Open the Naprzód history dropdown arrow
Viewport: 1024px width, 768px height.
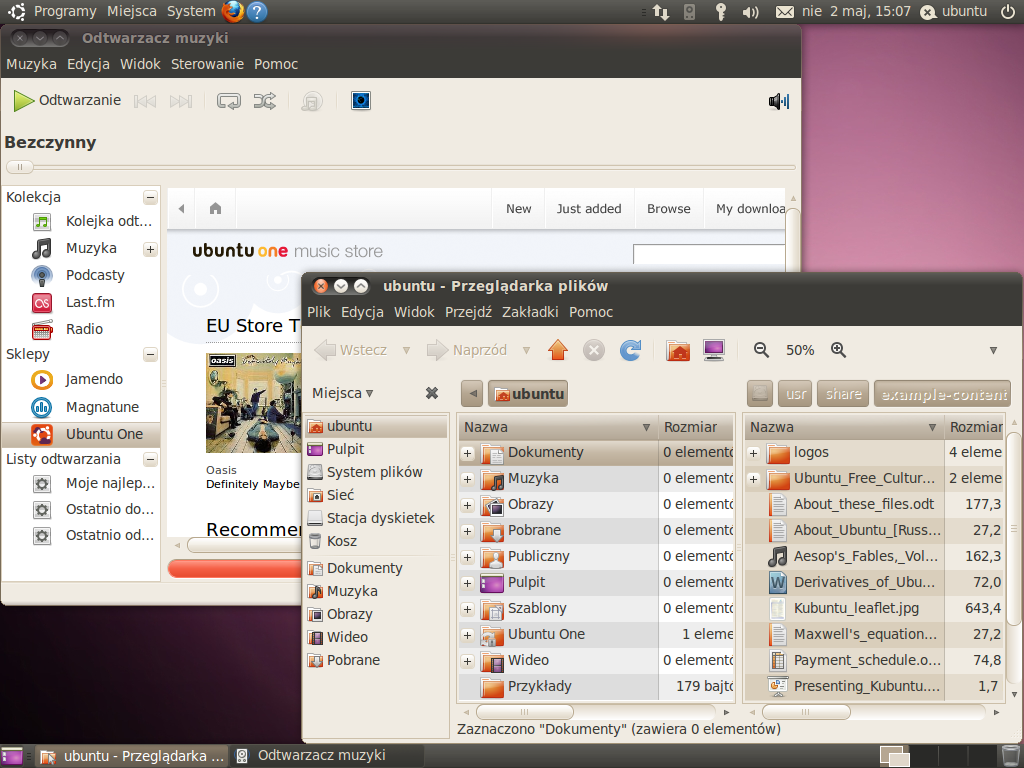[526, 351]
